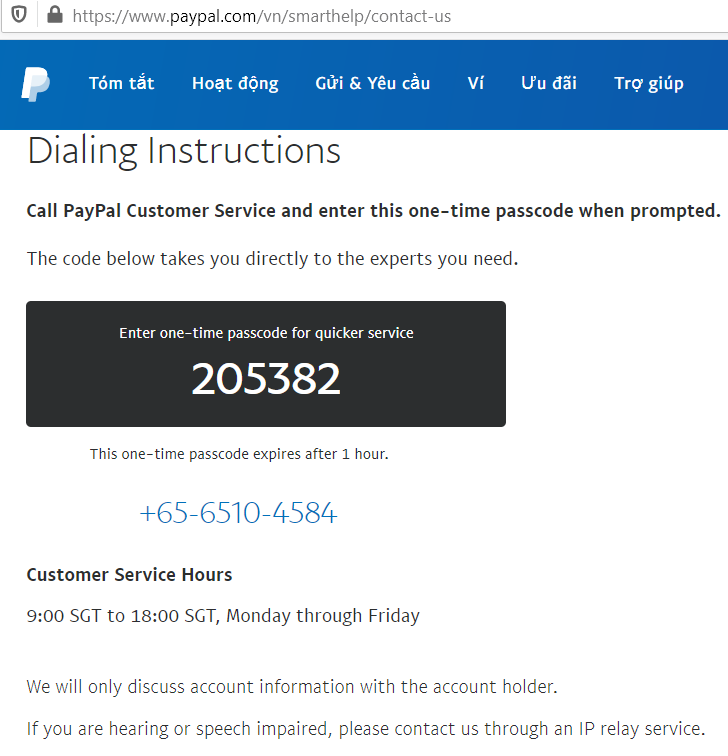Viewport: 728px width, 756px height.
Task: Click the IP relay service sentence
Action: point(365,728)
